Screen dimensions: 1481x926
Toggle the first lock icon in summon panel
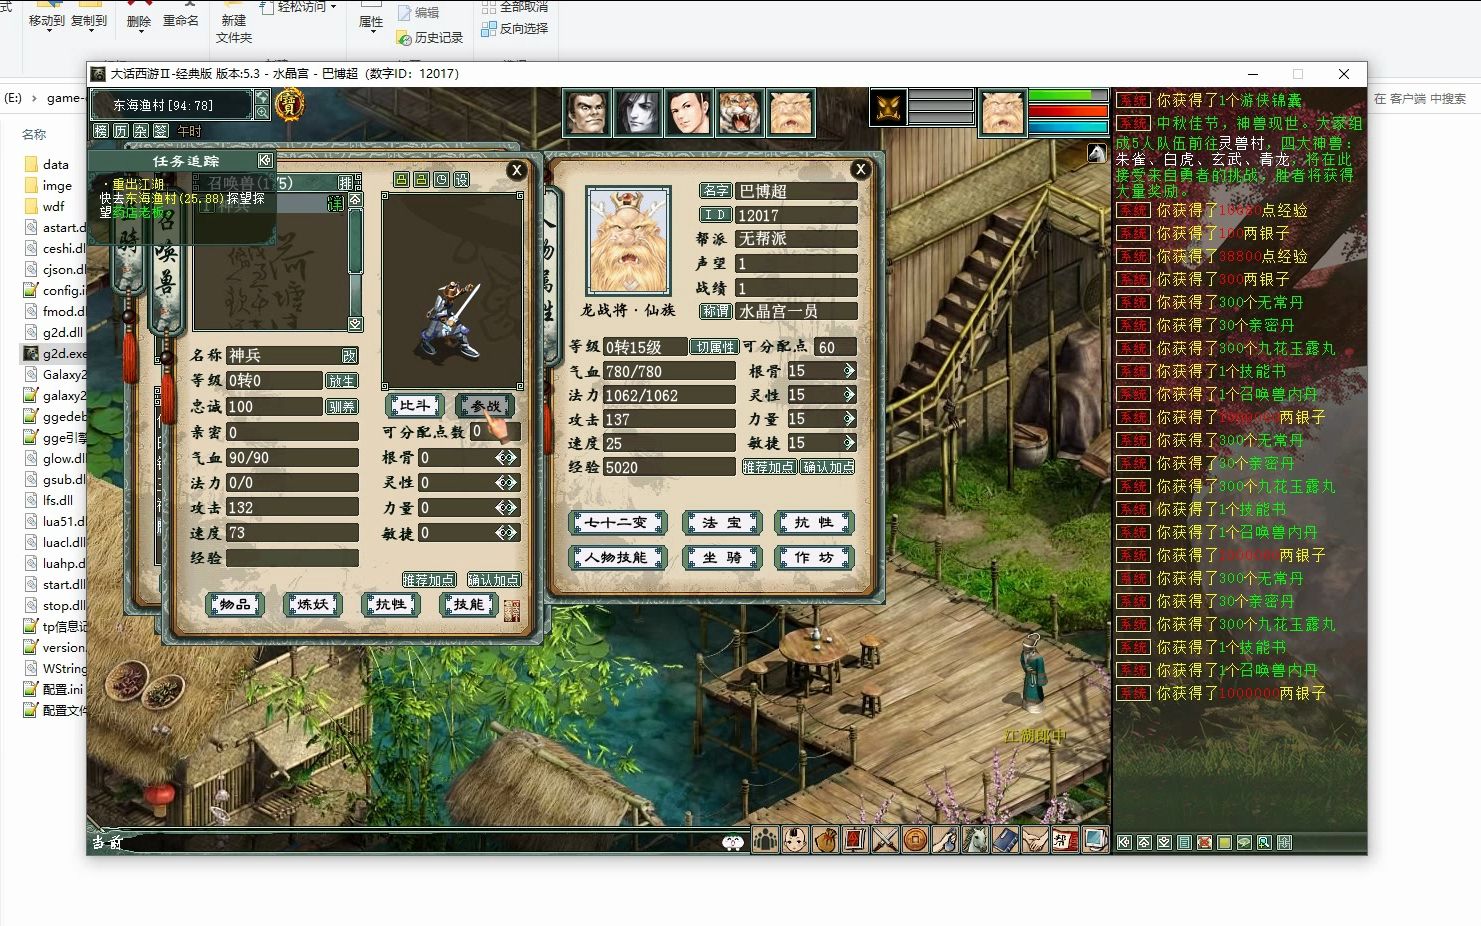[x=401, y=180]
